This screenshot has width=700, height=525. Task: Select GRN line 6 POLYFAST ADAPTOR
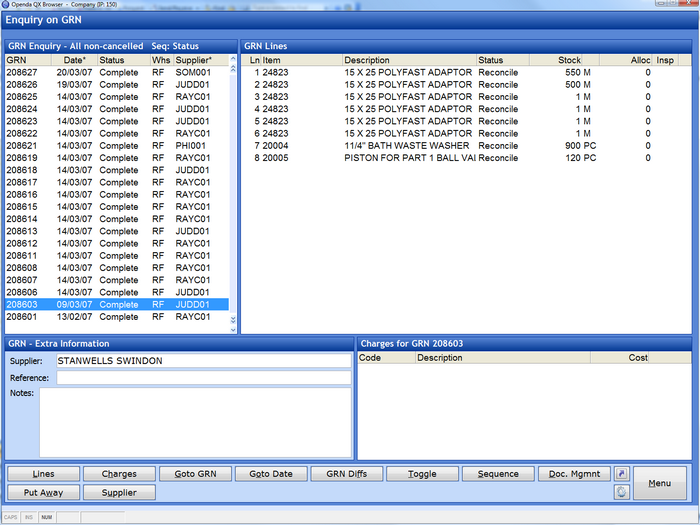click(x=466, y=133)
